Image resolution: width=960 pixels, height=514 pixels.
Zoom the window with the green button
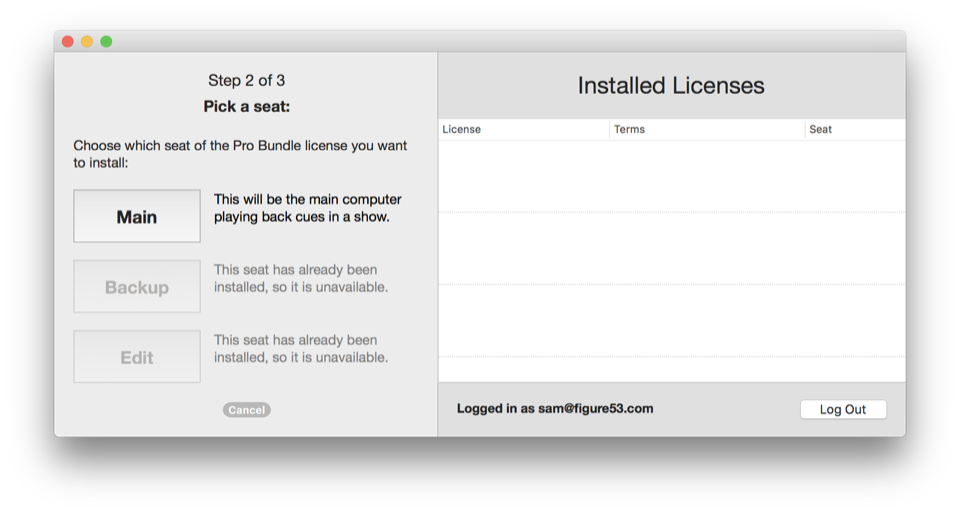point(106,41)
